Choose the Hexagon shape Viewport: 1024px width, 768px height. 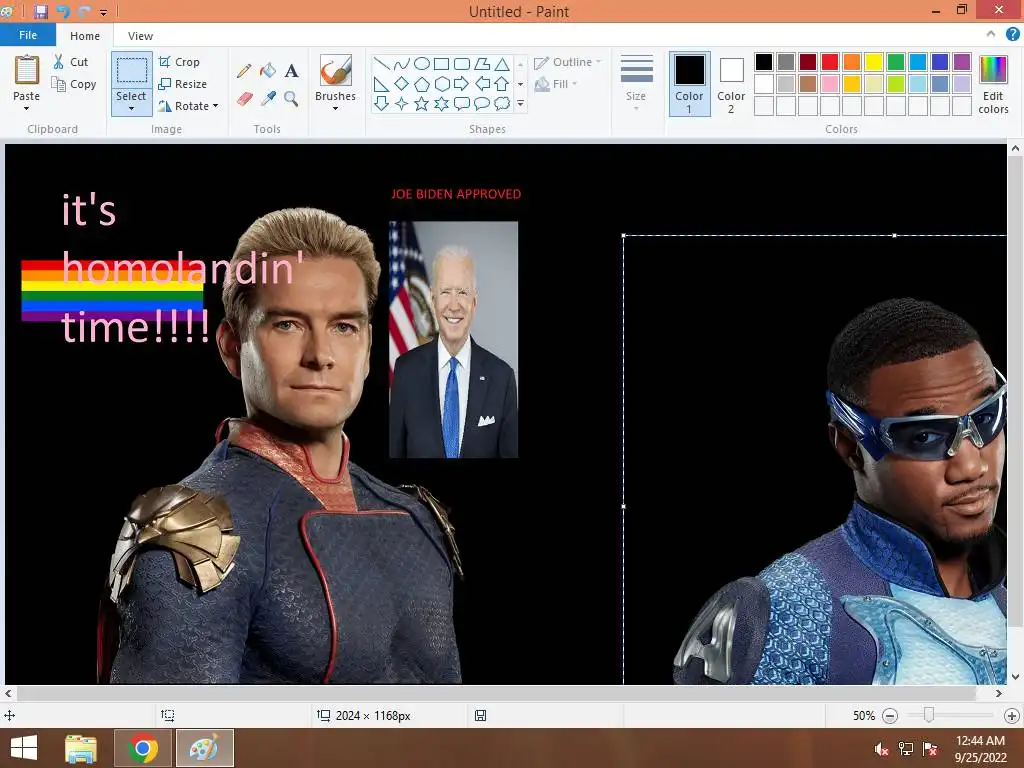pyautogui.click(x=442, y=84)
